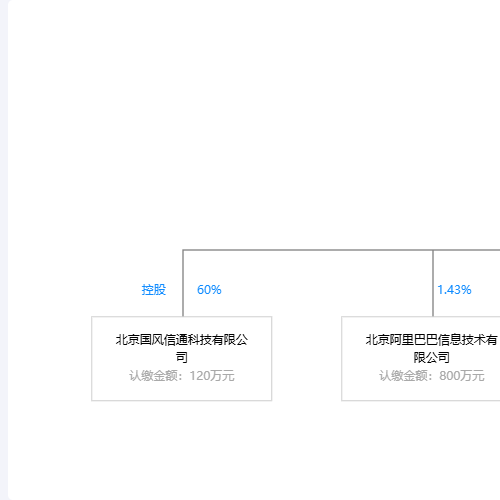Click 认缴金额:800万元 subscribed amount text
The height and width of the screenshot is (500, 500).
pyautogui.click(x=432, y=376)
